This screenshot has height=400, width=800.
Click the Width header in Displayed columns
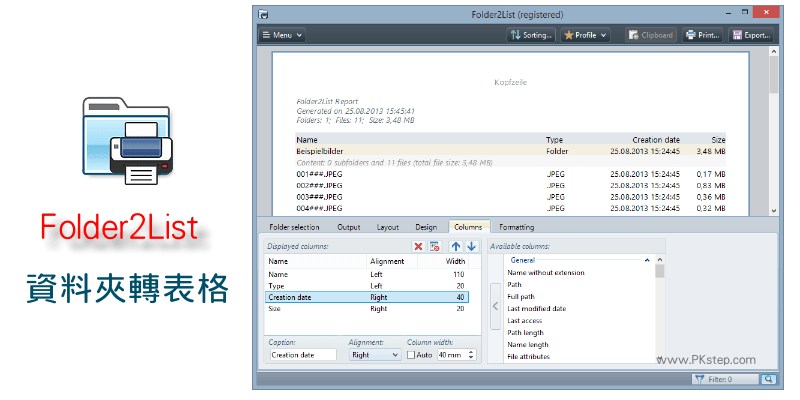443,261
